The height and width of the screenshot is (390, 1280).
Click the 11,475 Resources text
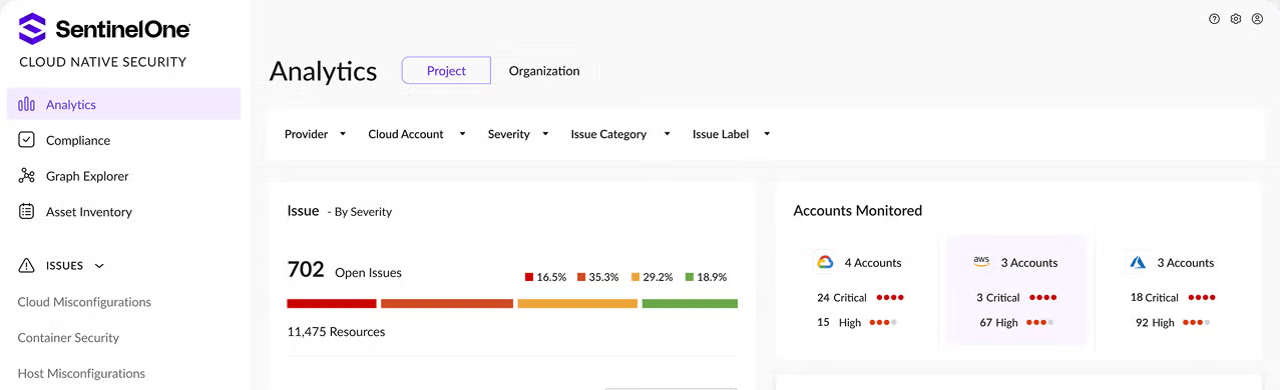[336, 332]
